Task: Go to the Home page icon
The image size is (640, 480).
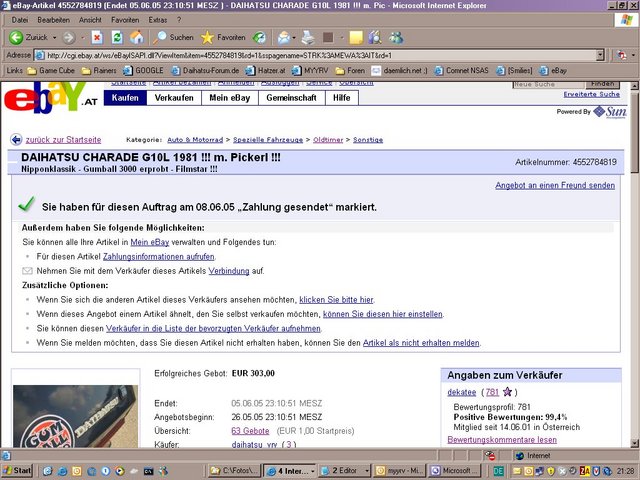Action: (x=139, y=37)
